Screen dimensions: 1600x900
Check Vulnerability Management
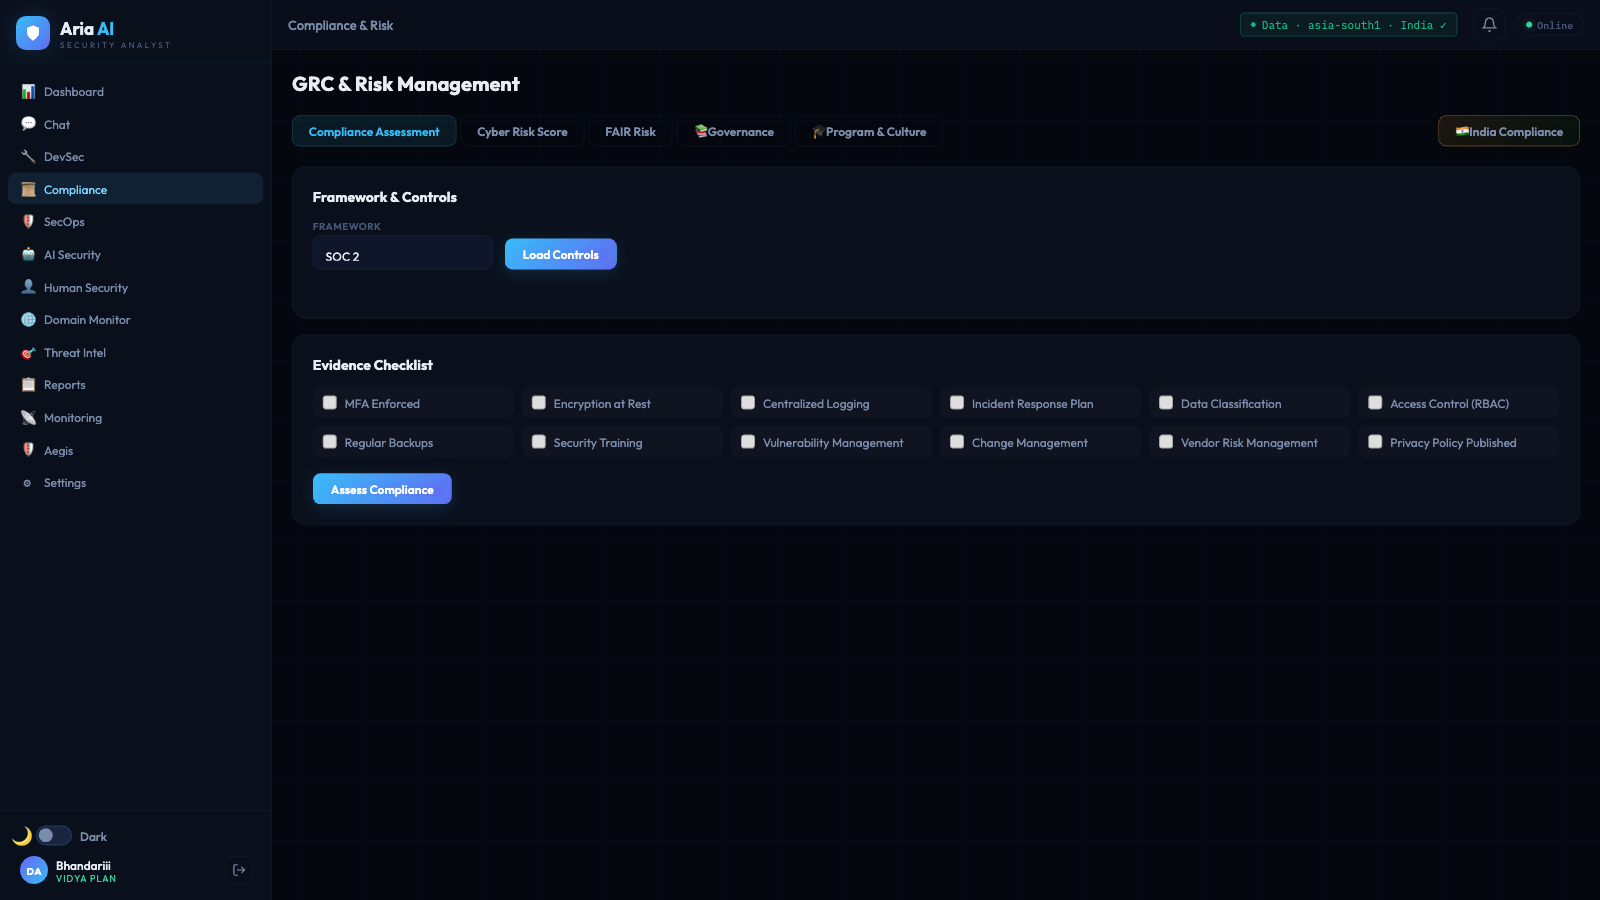tap(748, 442)
